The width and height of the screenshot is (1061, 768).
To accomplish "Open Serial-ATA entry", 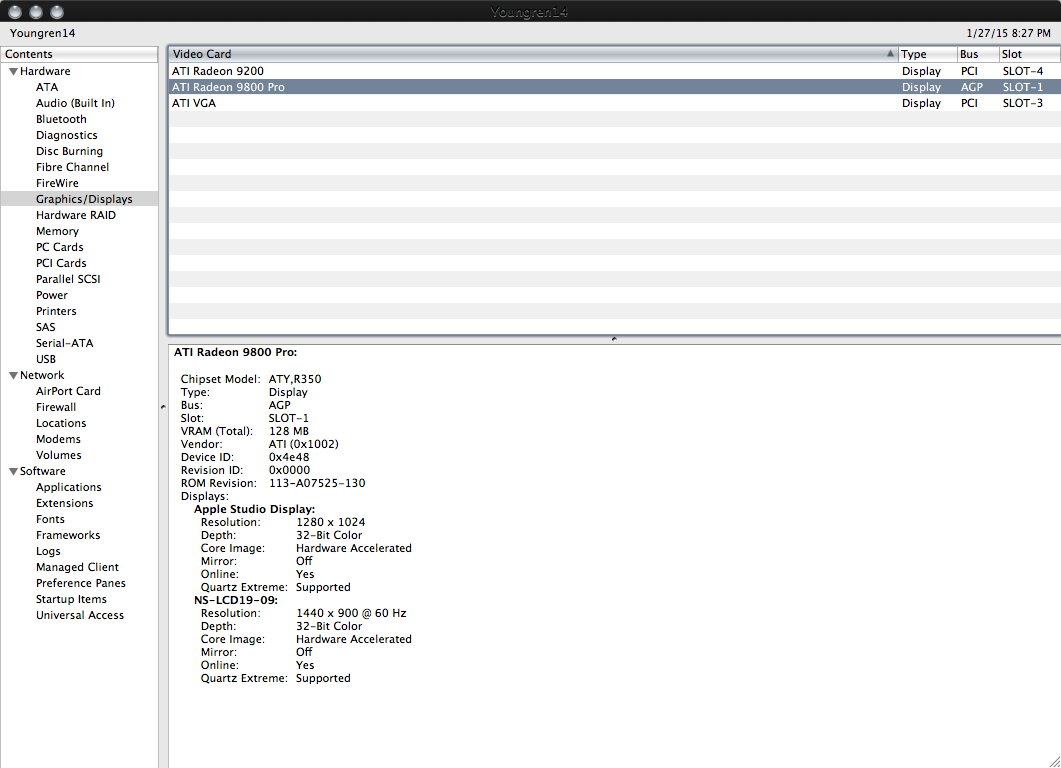I will coord(64,343).
